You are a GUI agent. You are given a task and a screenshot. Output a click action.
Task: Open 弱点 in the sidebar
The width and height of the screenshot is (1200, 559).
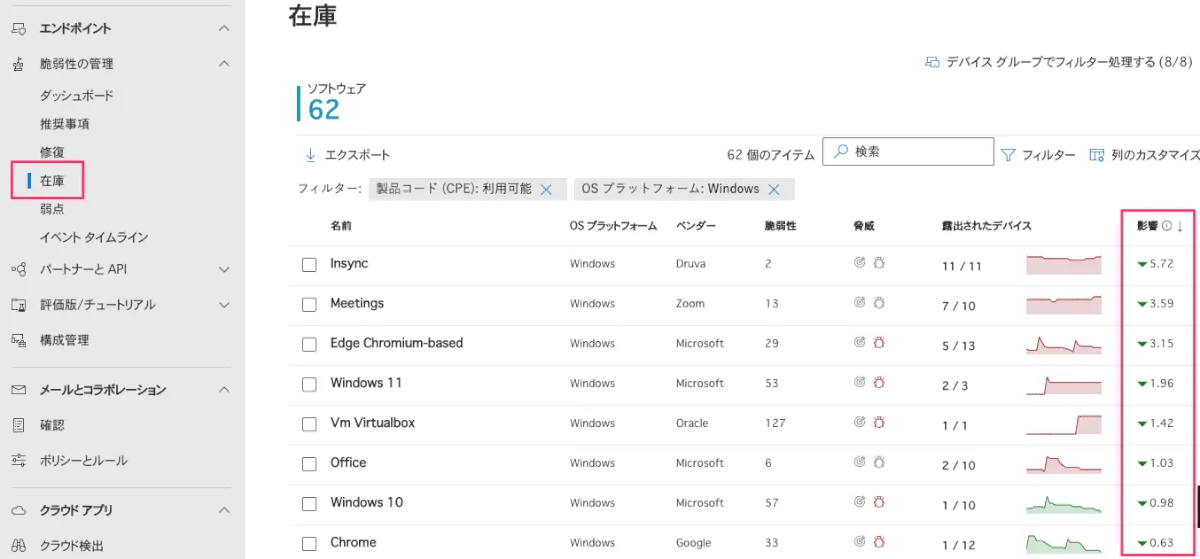click(x=52, y=209)
